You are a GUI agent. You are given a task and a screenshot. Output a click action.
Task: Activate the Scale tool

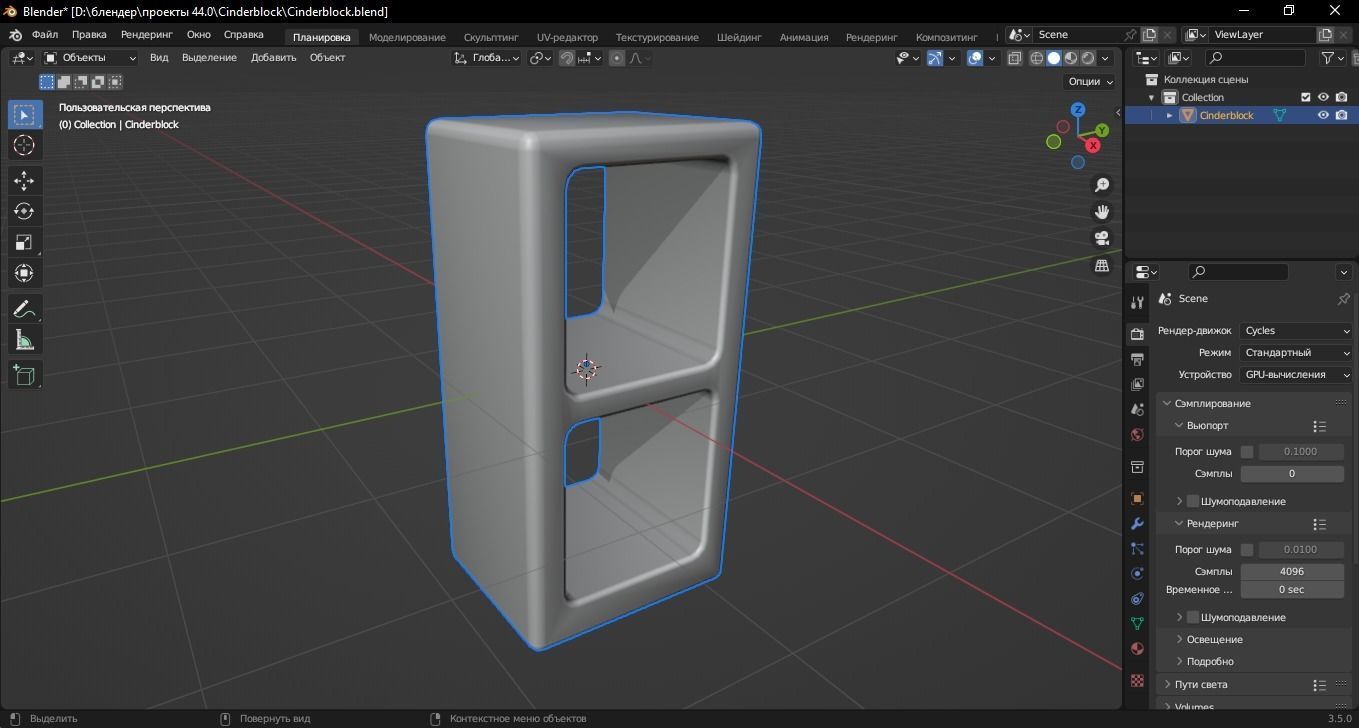pyautogui.click(x=24, y=242)
